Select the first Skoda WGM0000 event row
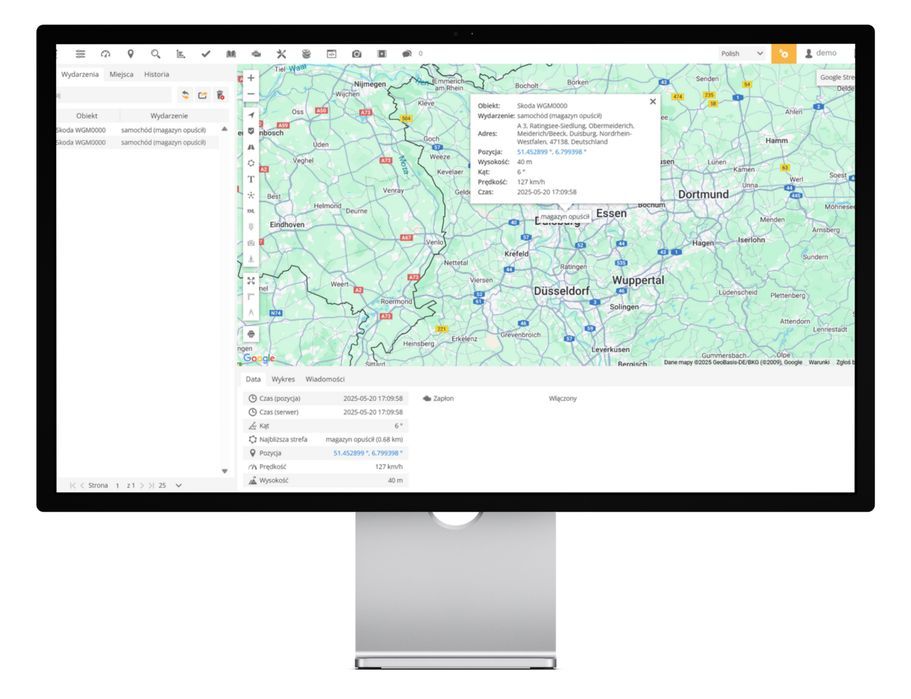911x699 pixels. (x=137, y=130)
